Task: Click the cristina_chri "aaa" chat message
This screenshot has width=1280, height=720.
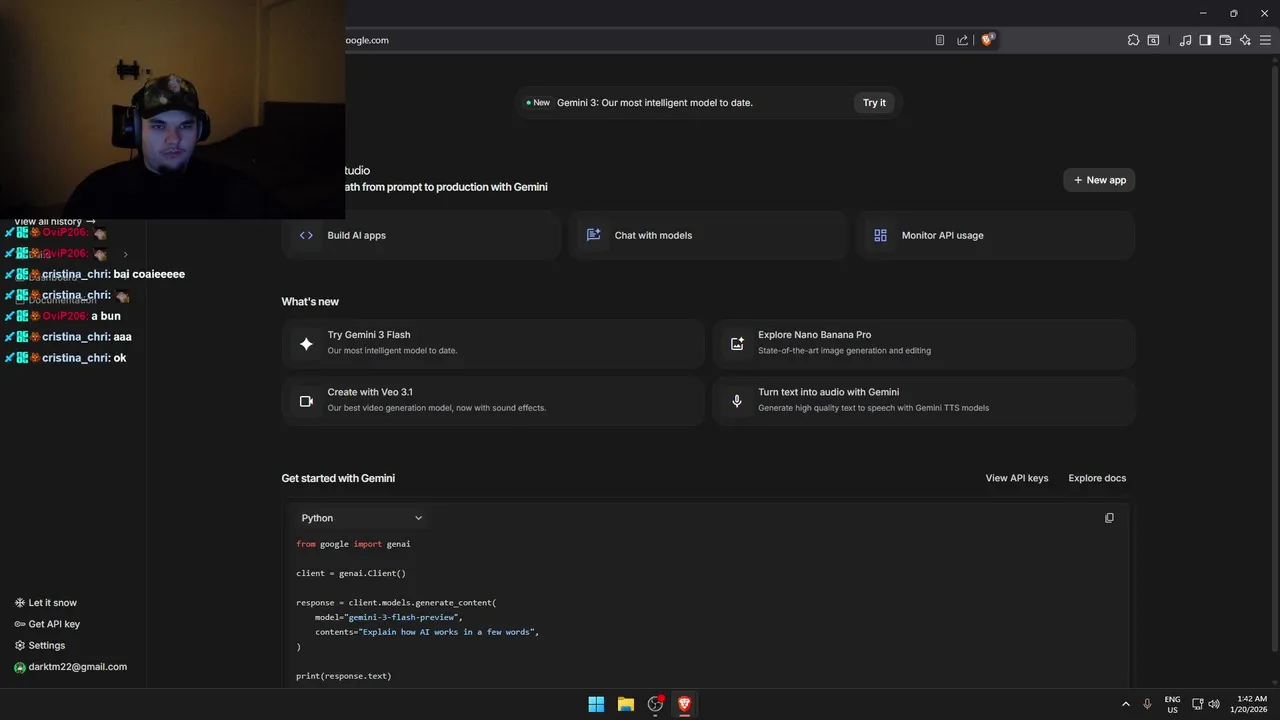Action: (x=68, y=337)
